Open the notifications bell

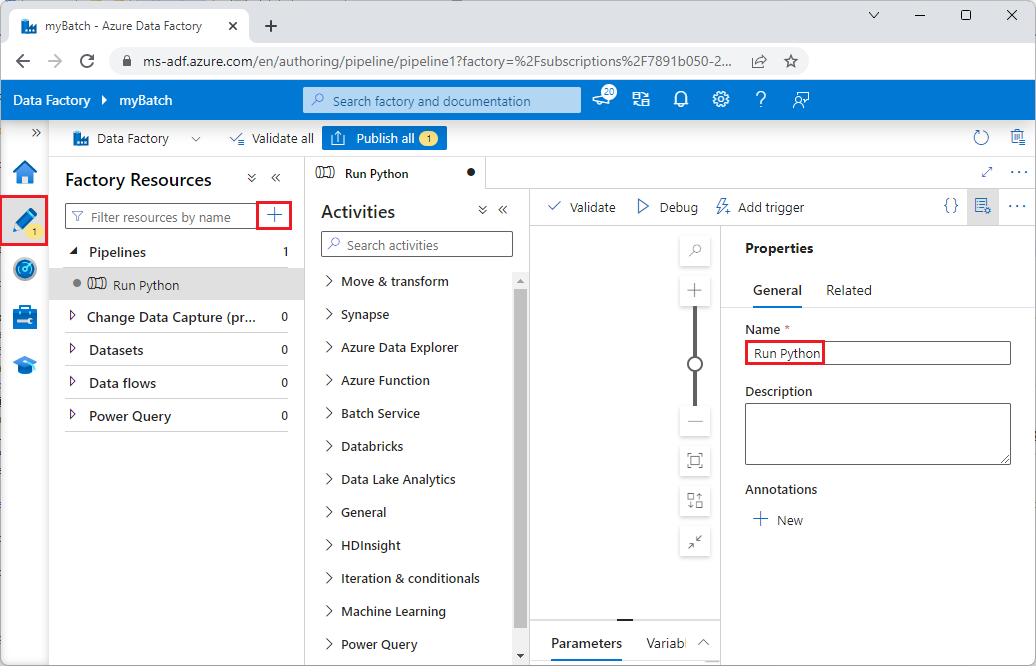pos(681,99)
